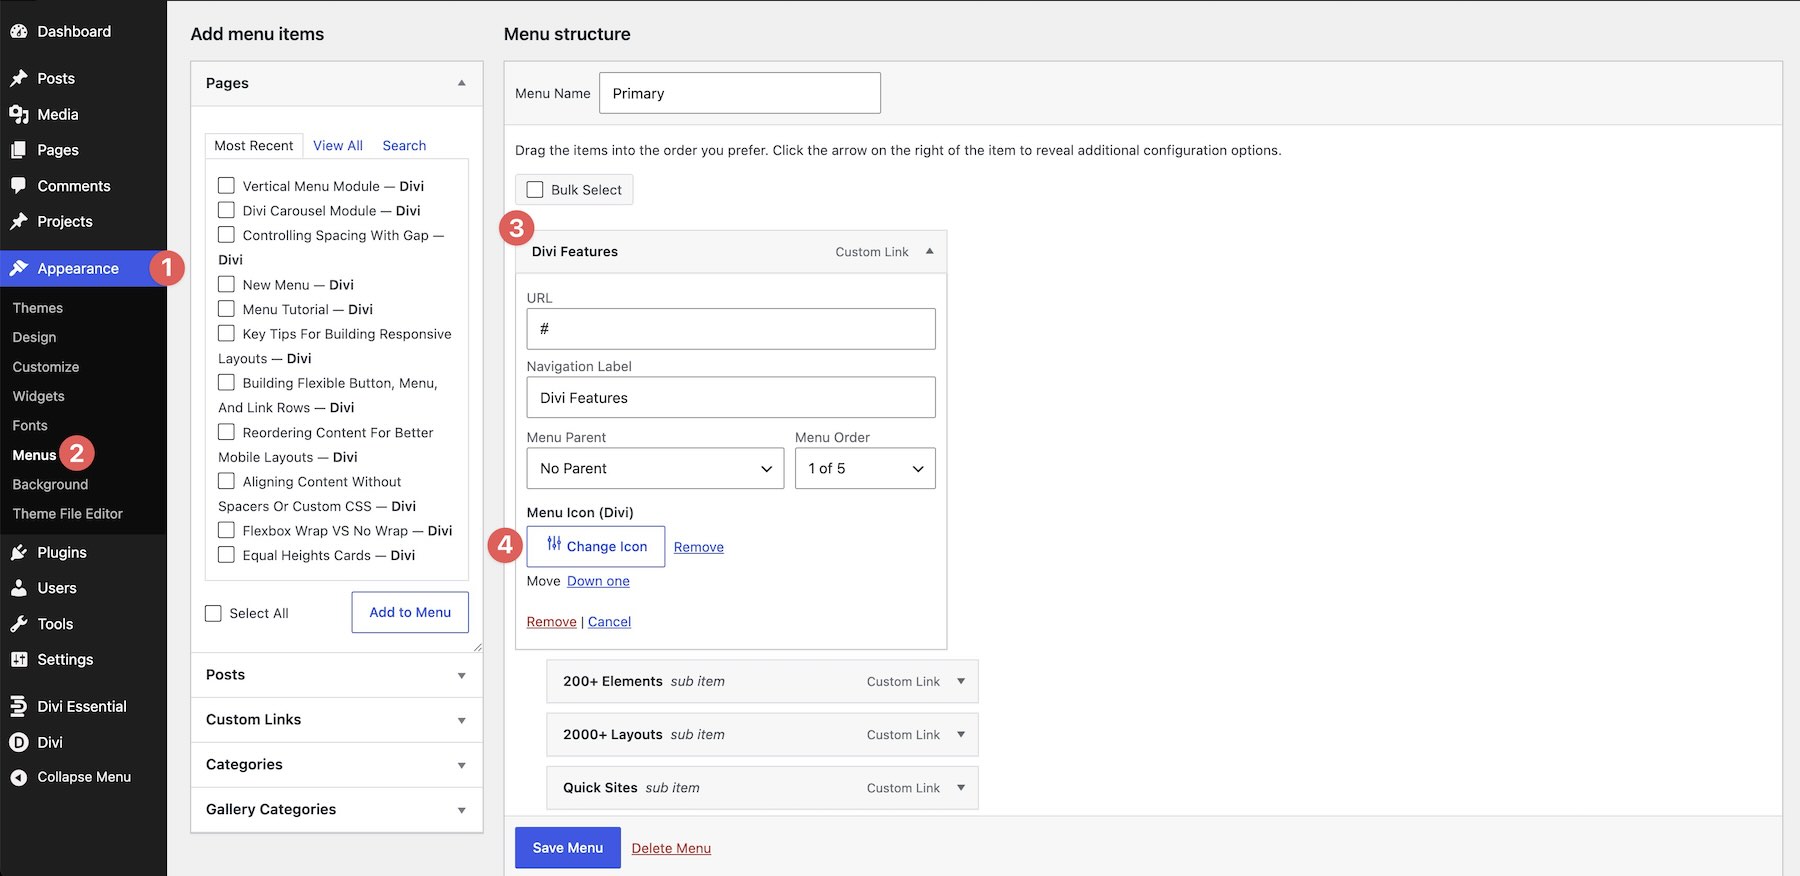Open Widgets in Appearance submenu
The image size is (1800, 876).
[39, 396]
